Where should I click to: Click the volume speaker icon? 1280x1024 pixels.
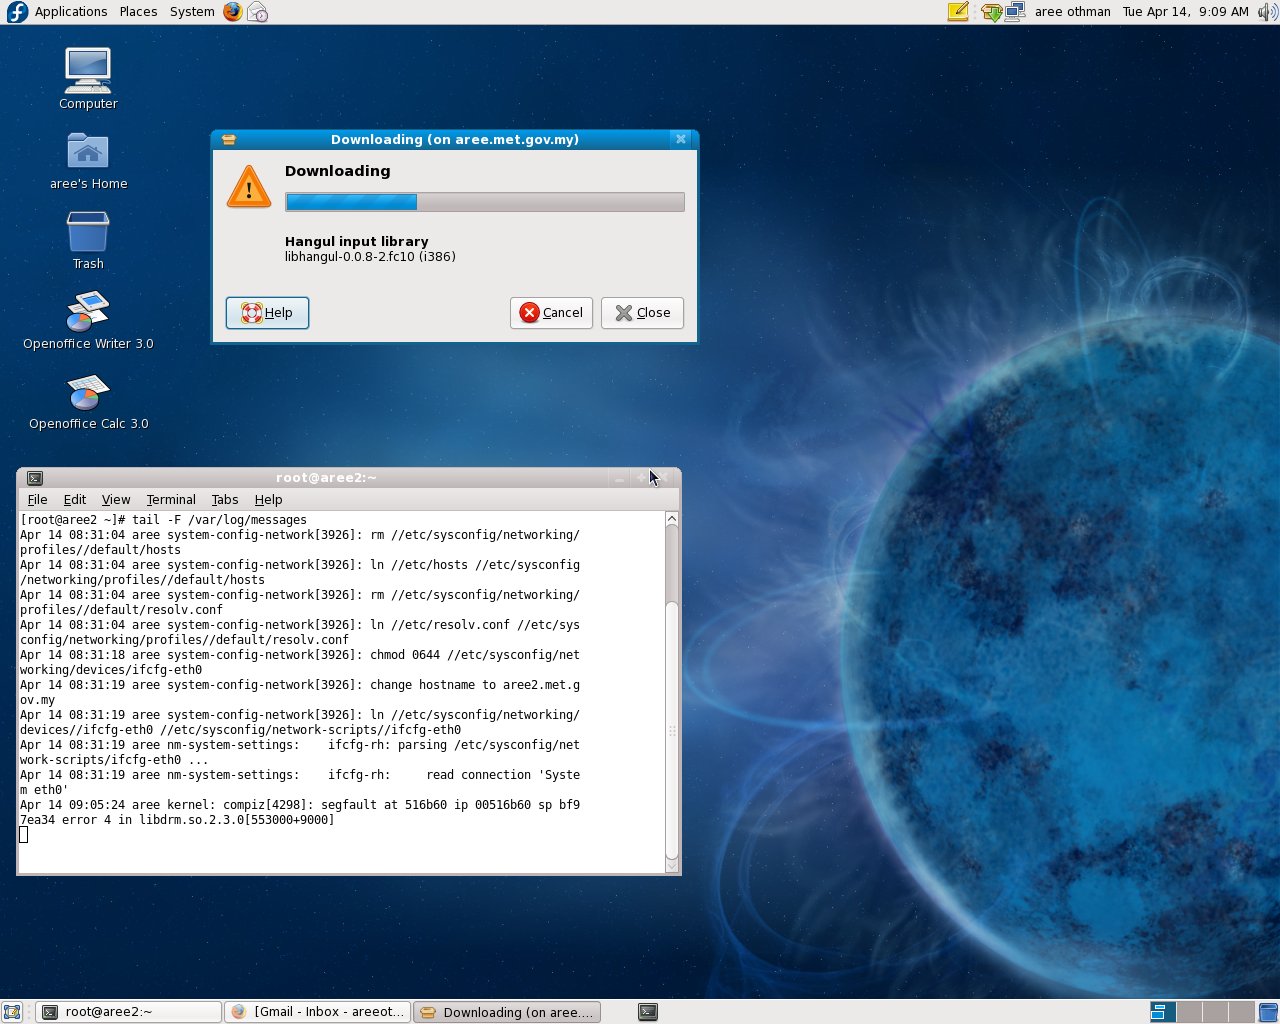1267,12
